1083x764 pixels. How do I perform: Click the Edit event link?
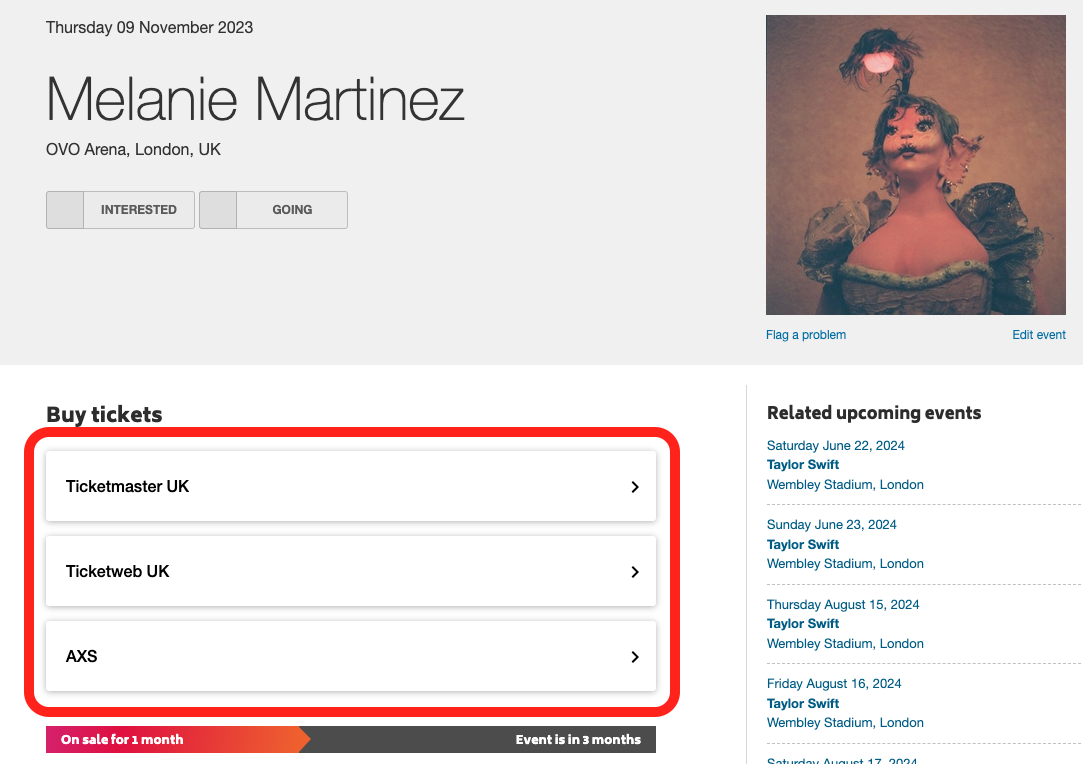click(x=1039, y=335)
